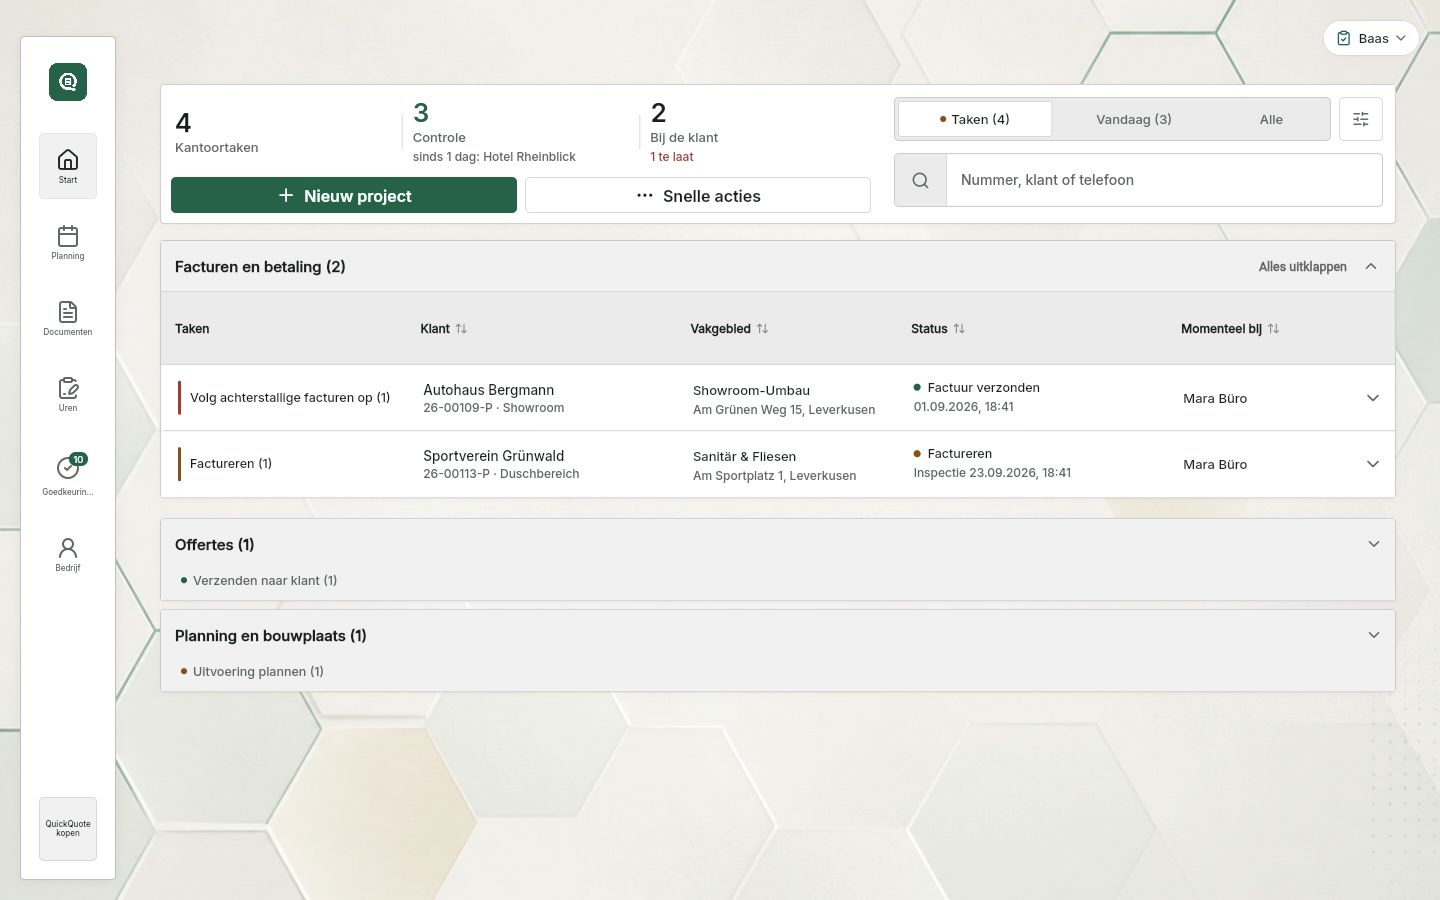Click the search magnifier icon
The width and height of the screenshot is (1440, 900).
[920, 180]
